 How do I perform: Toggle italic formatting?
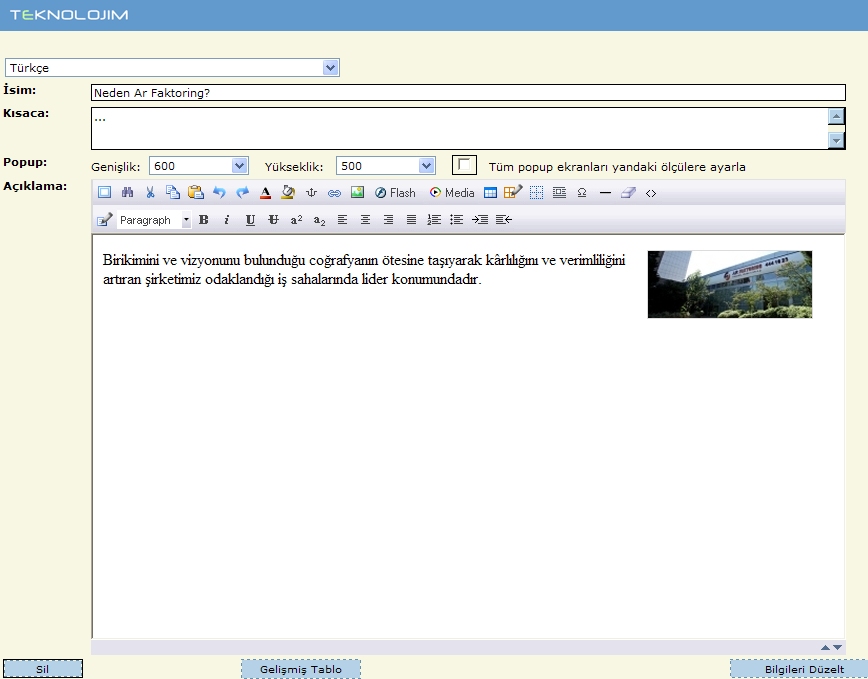[x=226, y=220]
